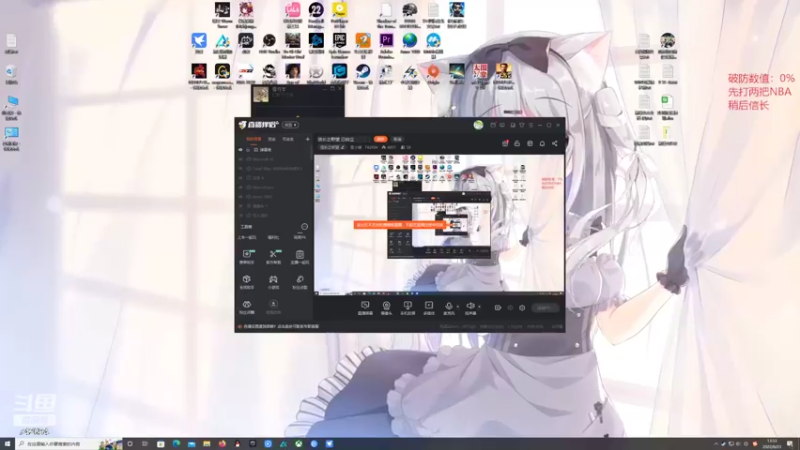The width and height of the screenshot is (800, 450).
Task: Open settings gear near the start button
Action: (x=522, y=308)
